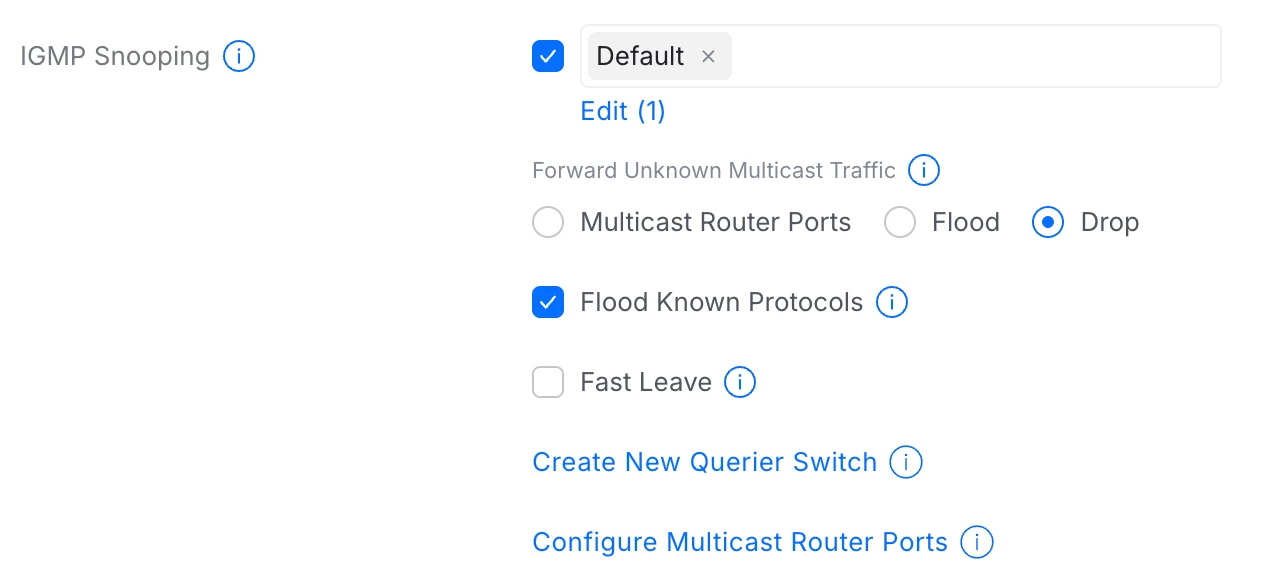Image resolution: width=1282 pixels, height=584 pixels.
Task: Follow the Configure Multicast Router Ports link
Action: [739, 542]
